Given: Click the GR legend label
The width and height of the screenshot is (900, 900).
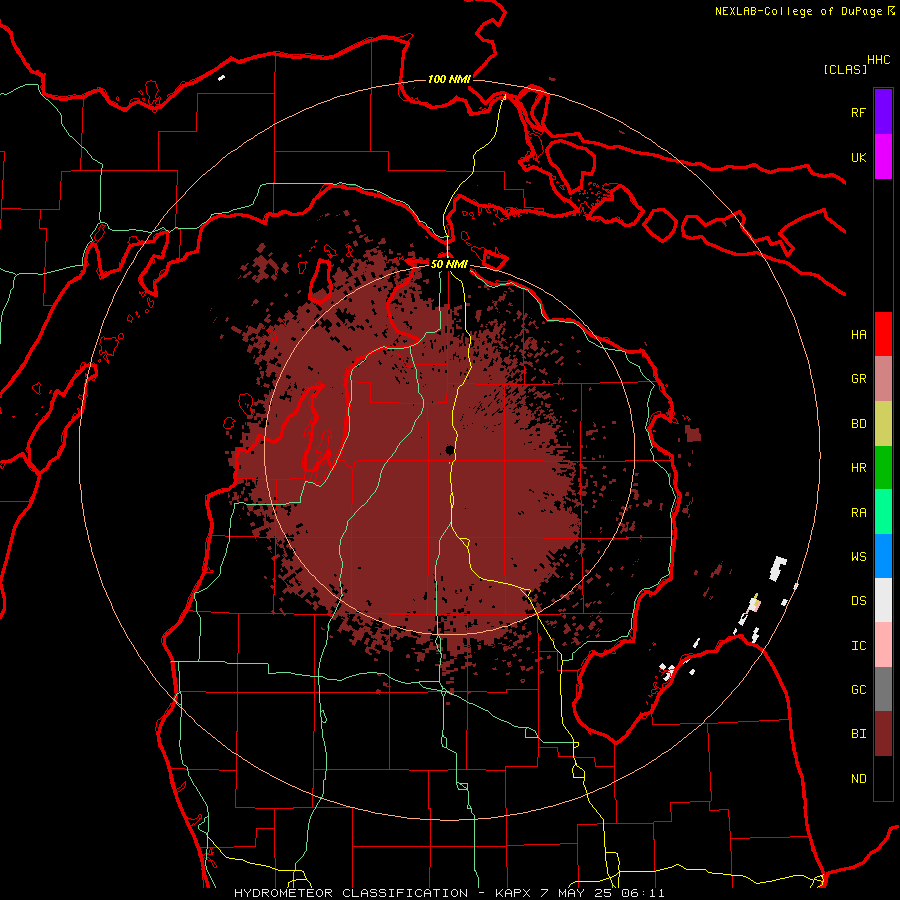Looking at the screenshot, I should 858,379.
